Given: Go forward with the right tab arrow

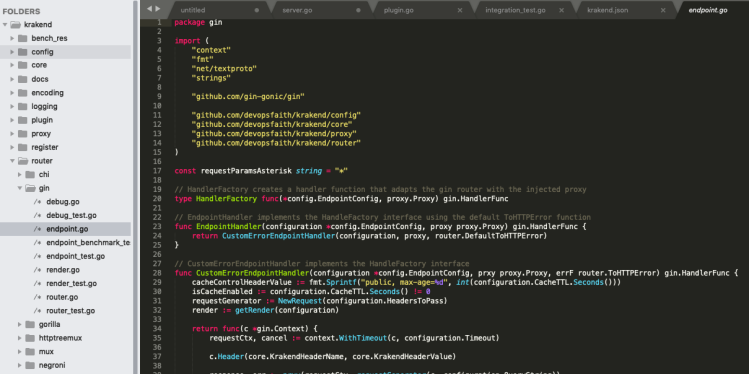Looking at the screenshot, I should (x=158, y=9).
